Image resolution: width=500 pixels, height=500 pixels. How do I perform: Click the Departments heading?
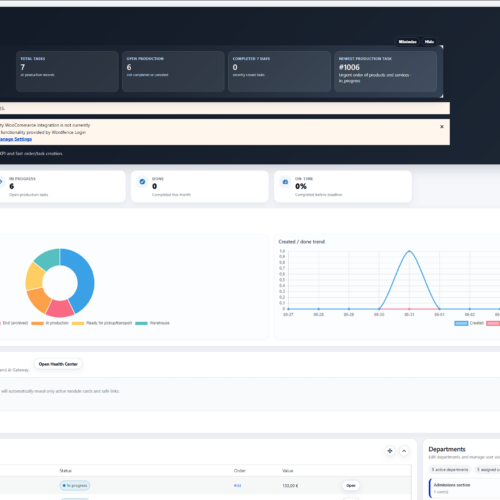pos(447,449)
